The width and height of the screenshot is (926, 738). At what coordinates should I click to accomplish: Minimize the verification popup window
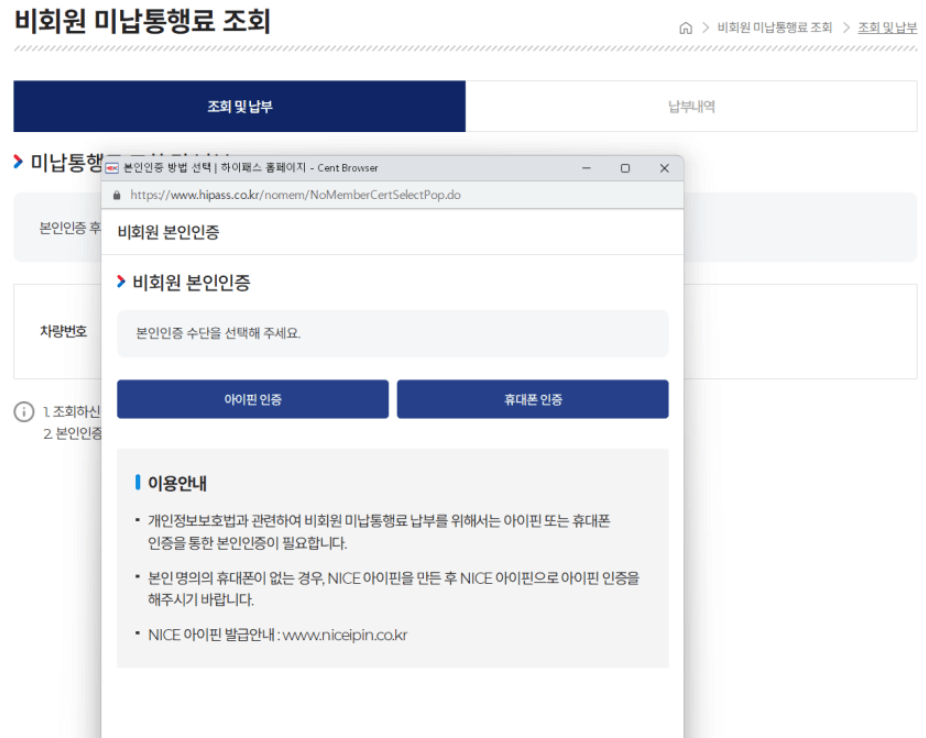point(587,168)
